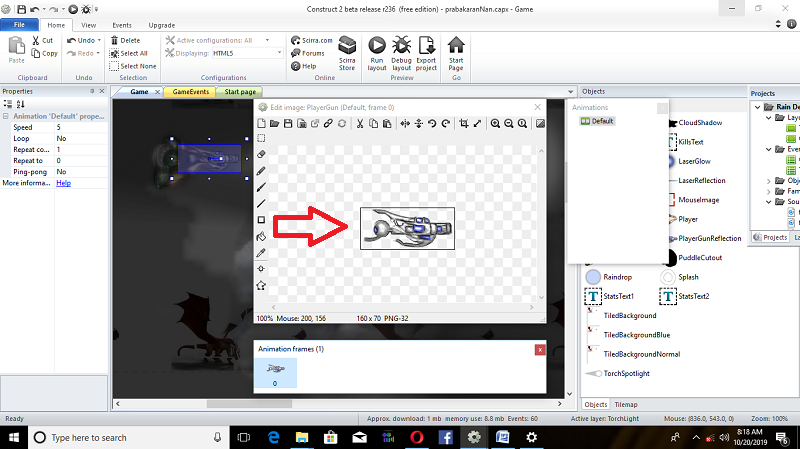Select the rectangle select tool

coord(261,138)
